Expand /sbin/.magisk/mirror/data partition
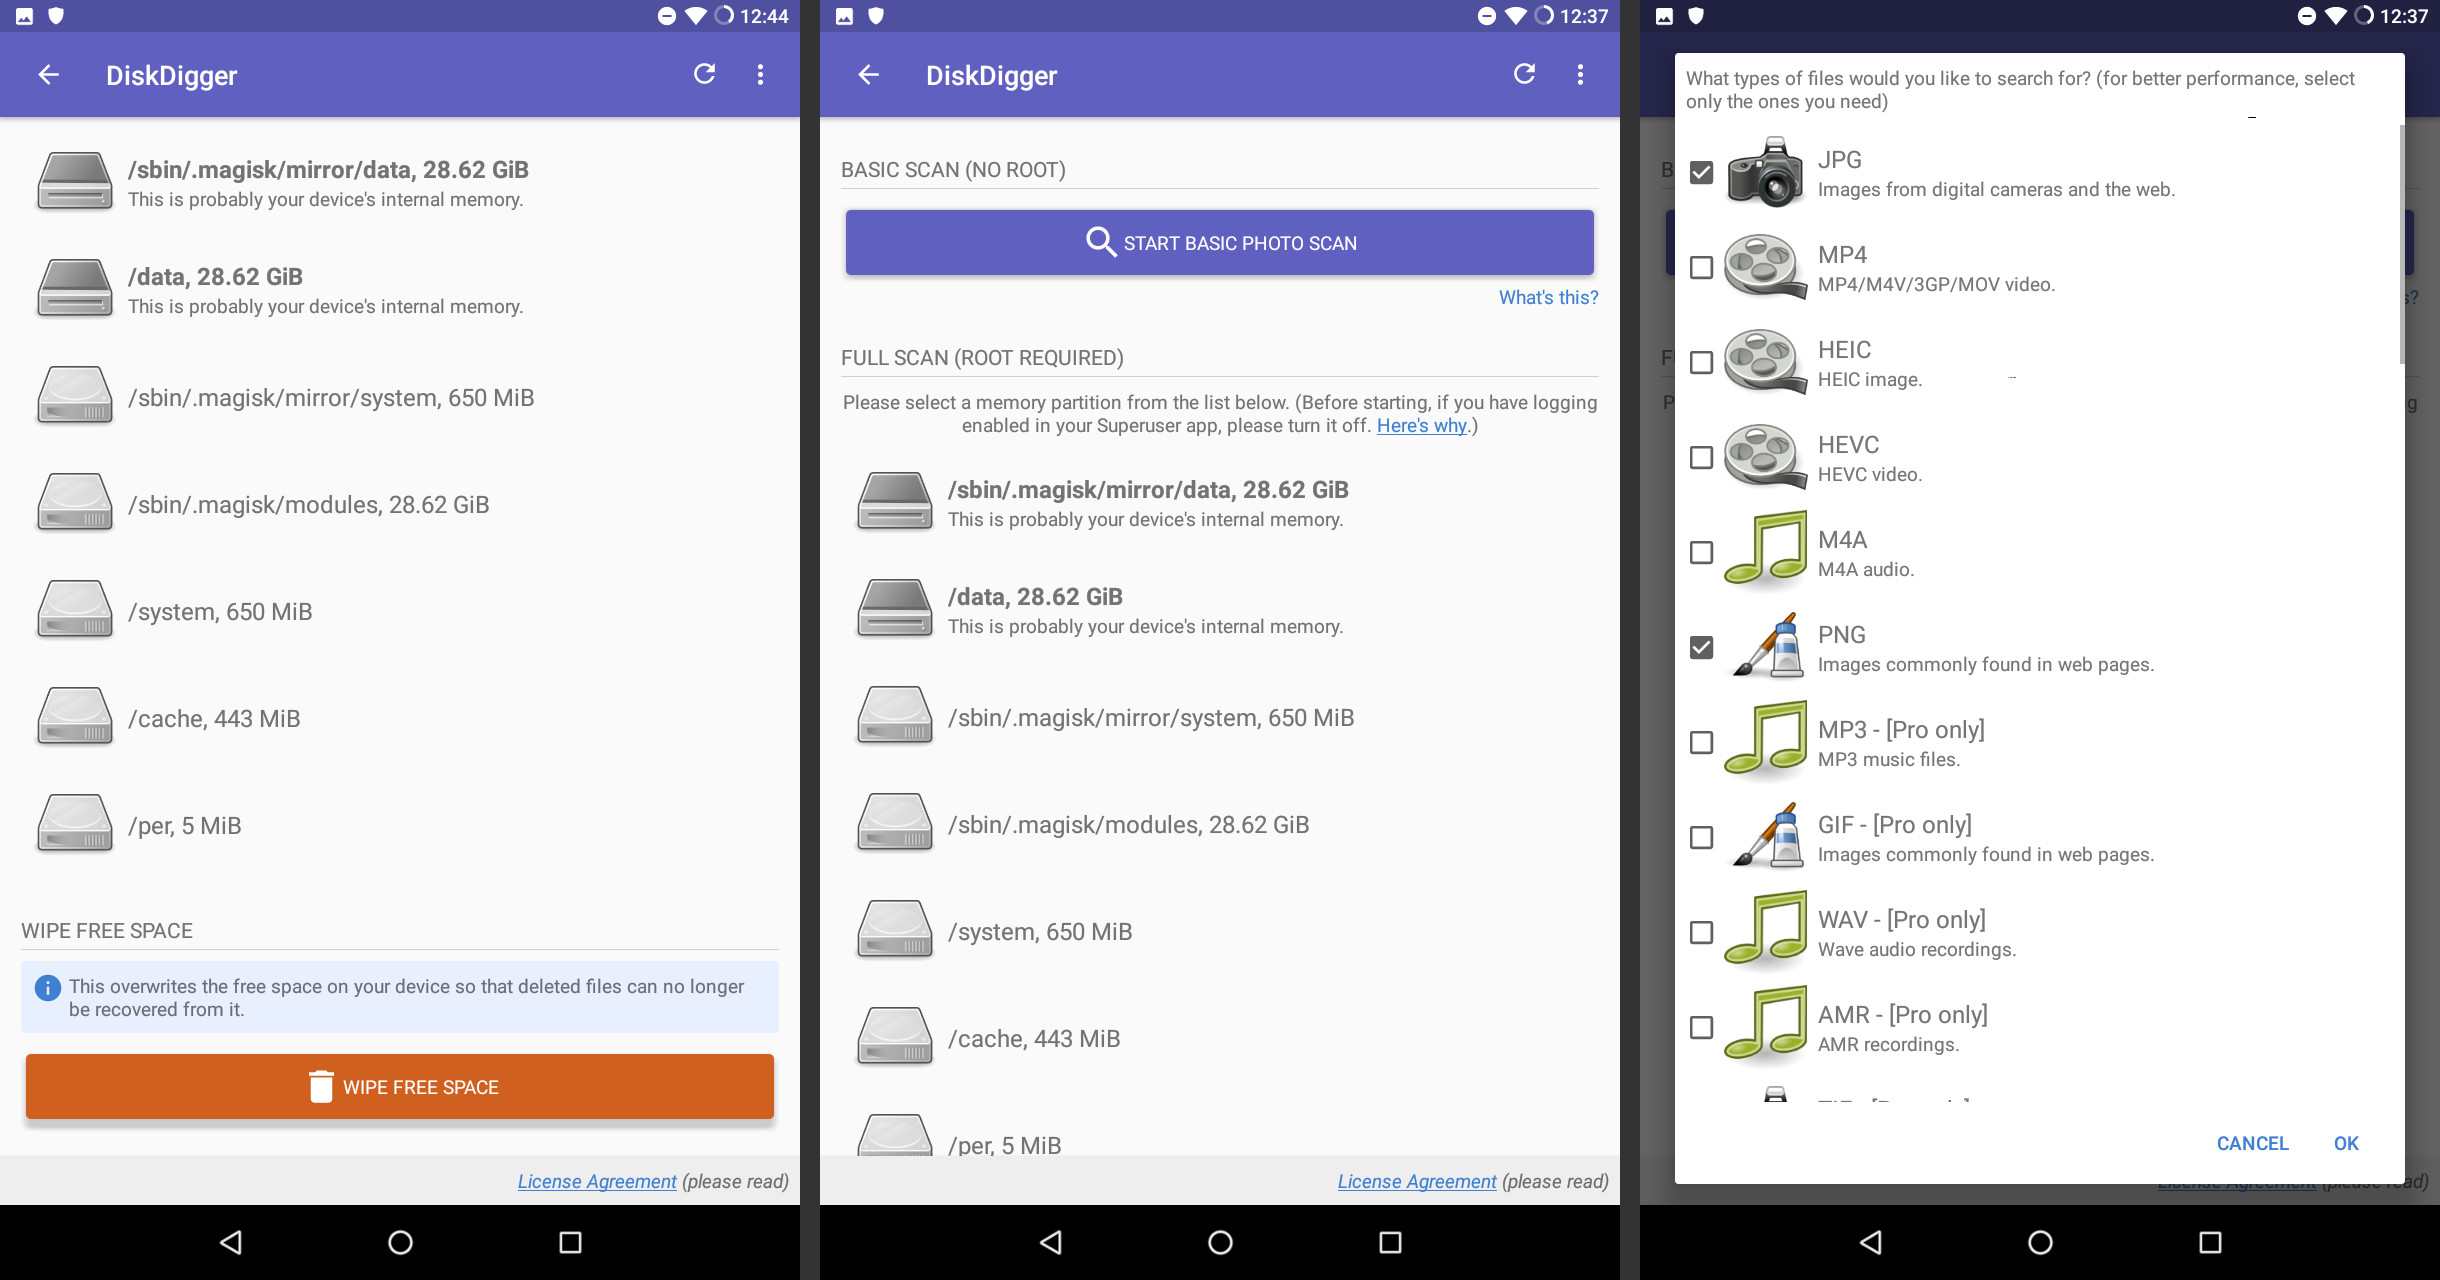Viewport: 2440px width, 1280px height. 1218,504
